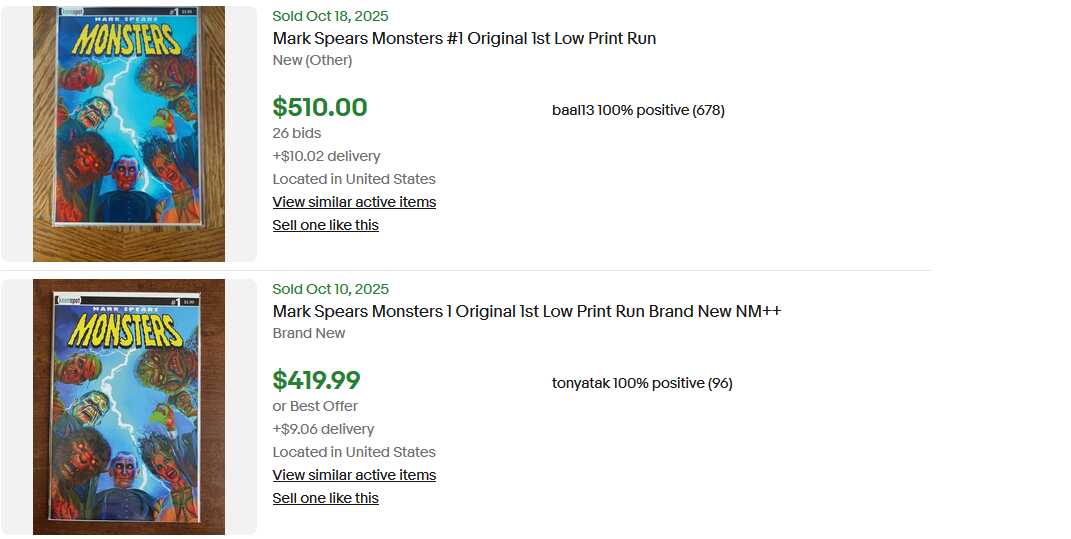This screenshot has width=1071, height=539.
Task: View similar active items for the $510.00 listing
Action: pyautogui.click(x=354, y=202)
